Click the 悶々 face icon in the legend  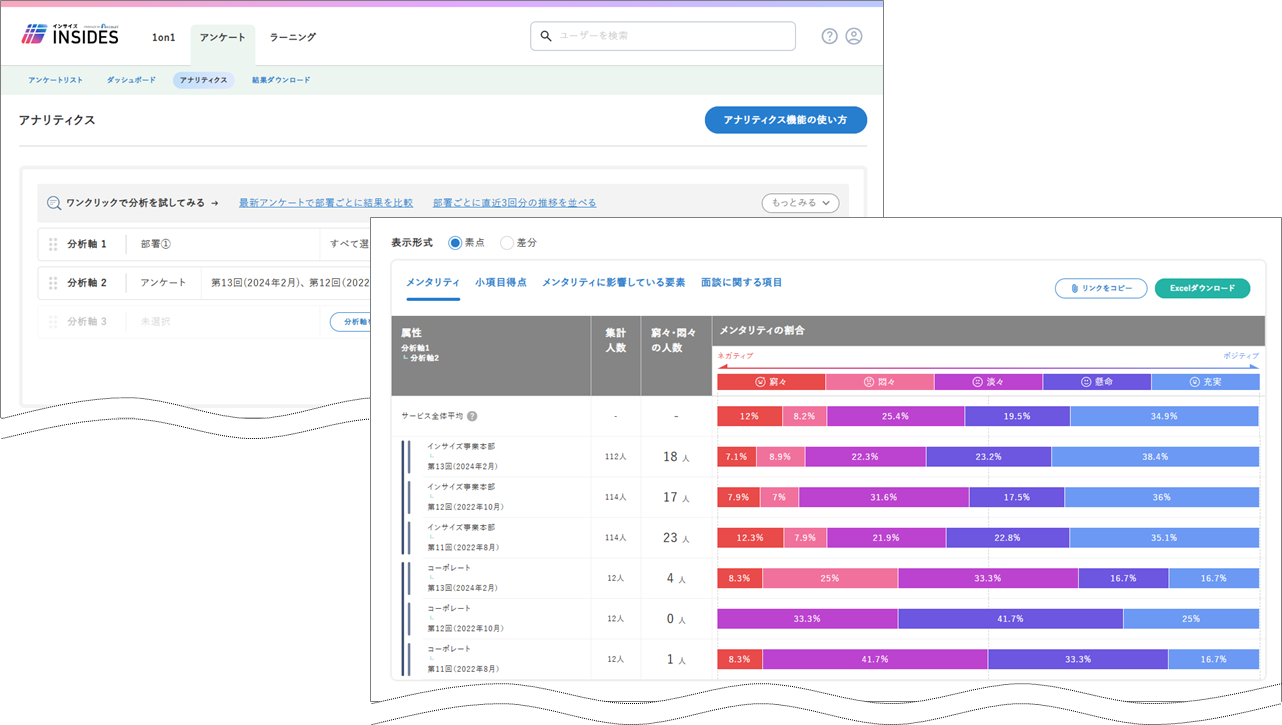(869, 382)
